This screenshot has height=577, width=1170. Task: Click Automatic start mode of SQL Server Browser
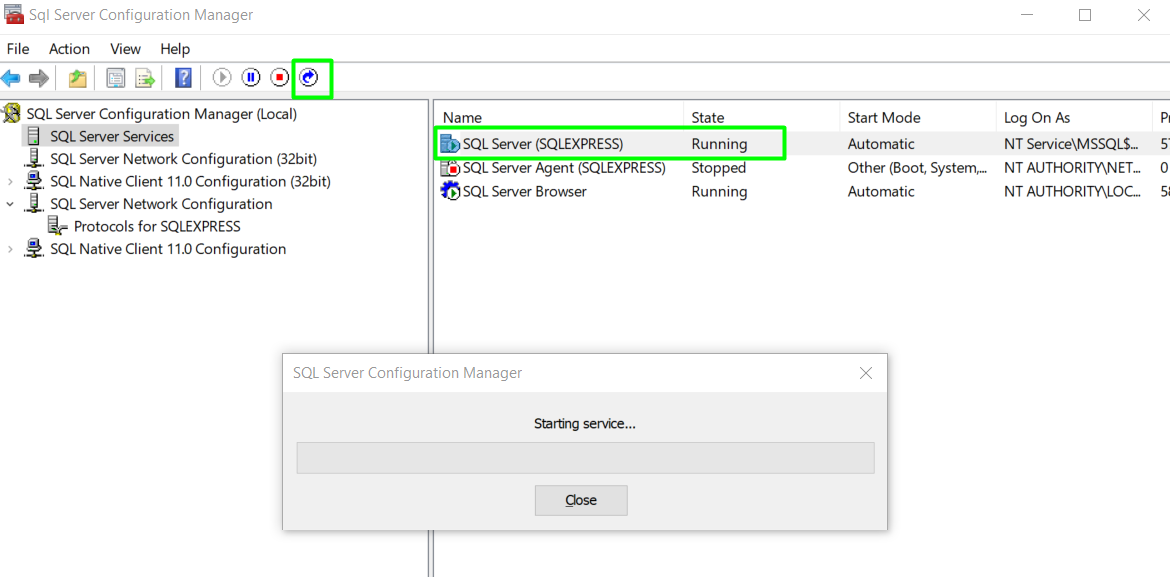880,192
